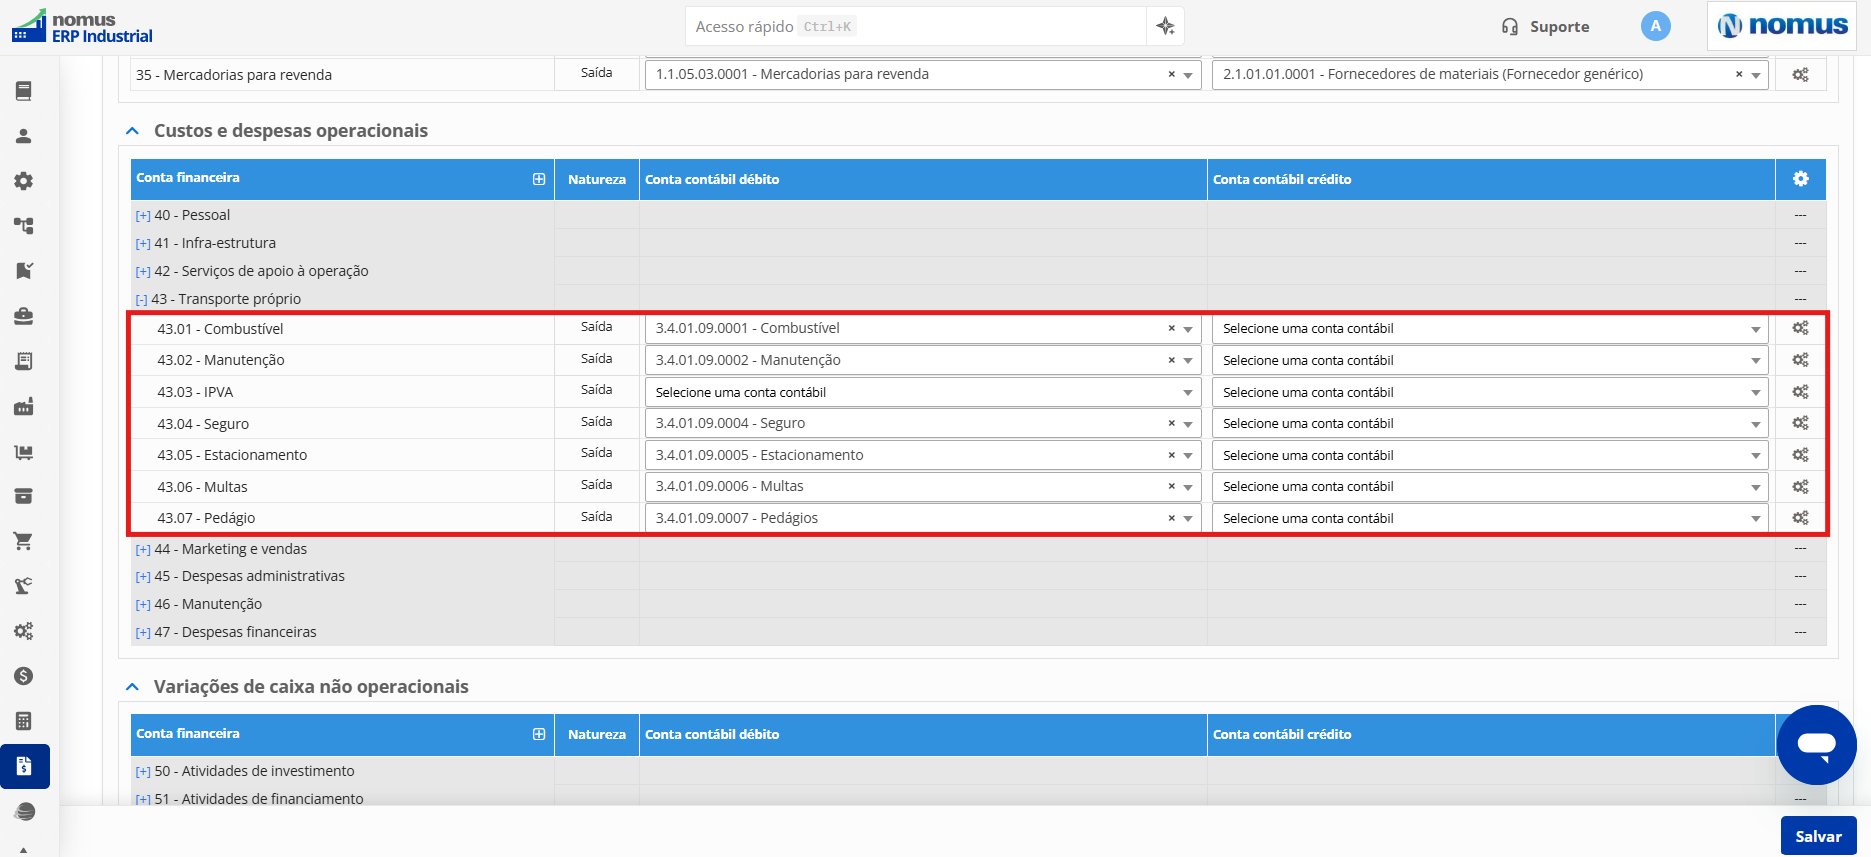Open the archive box sidebar icon
The image size is (1871, 857).
pos(24,496)
